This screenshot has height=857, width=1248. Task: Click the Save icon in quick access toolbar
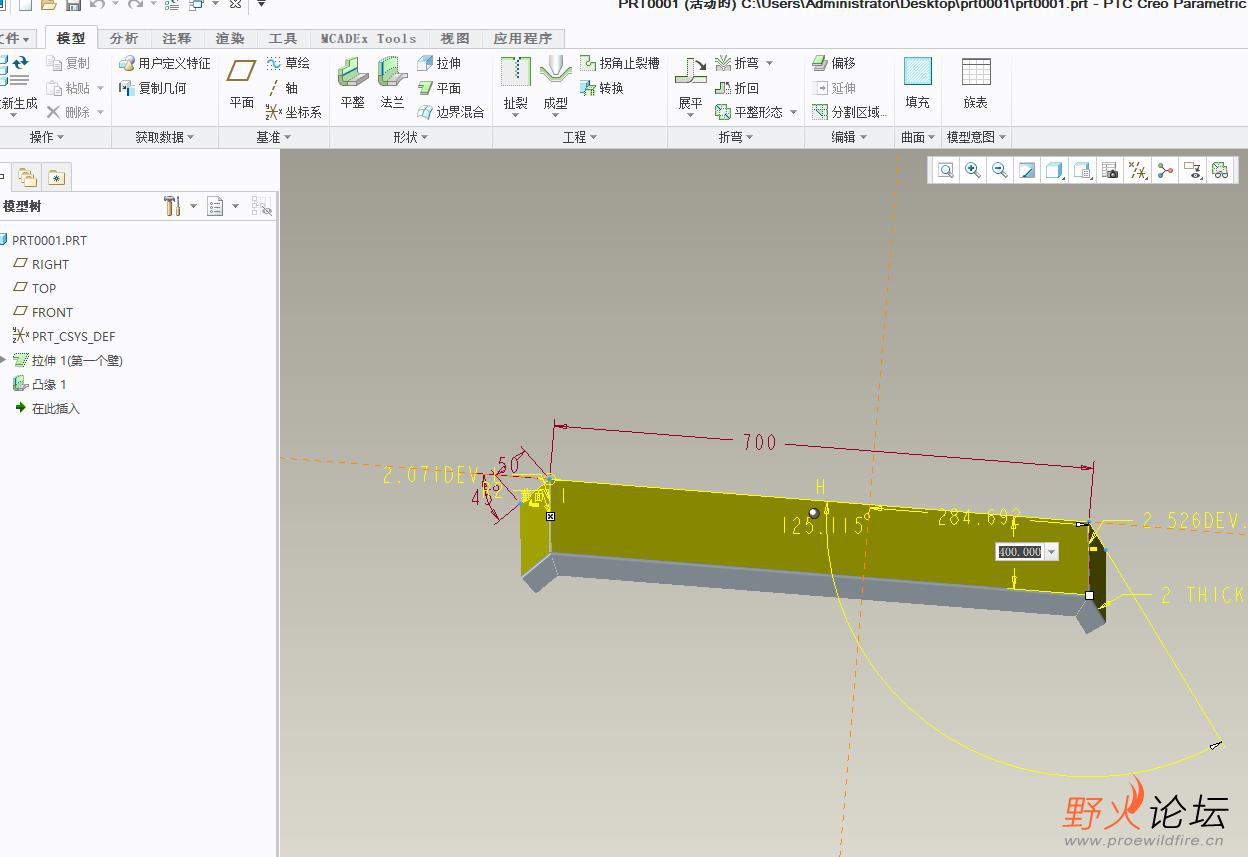74,5
